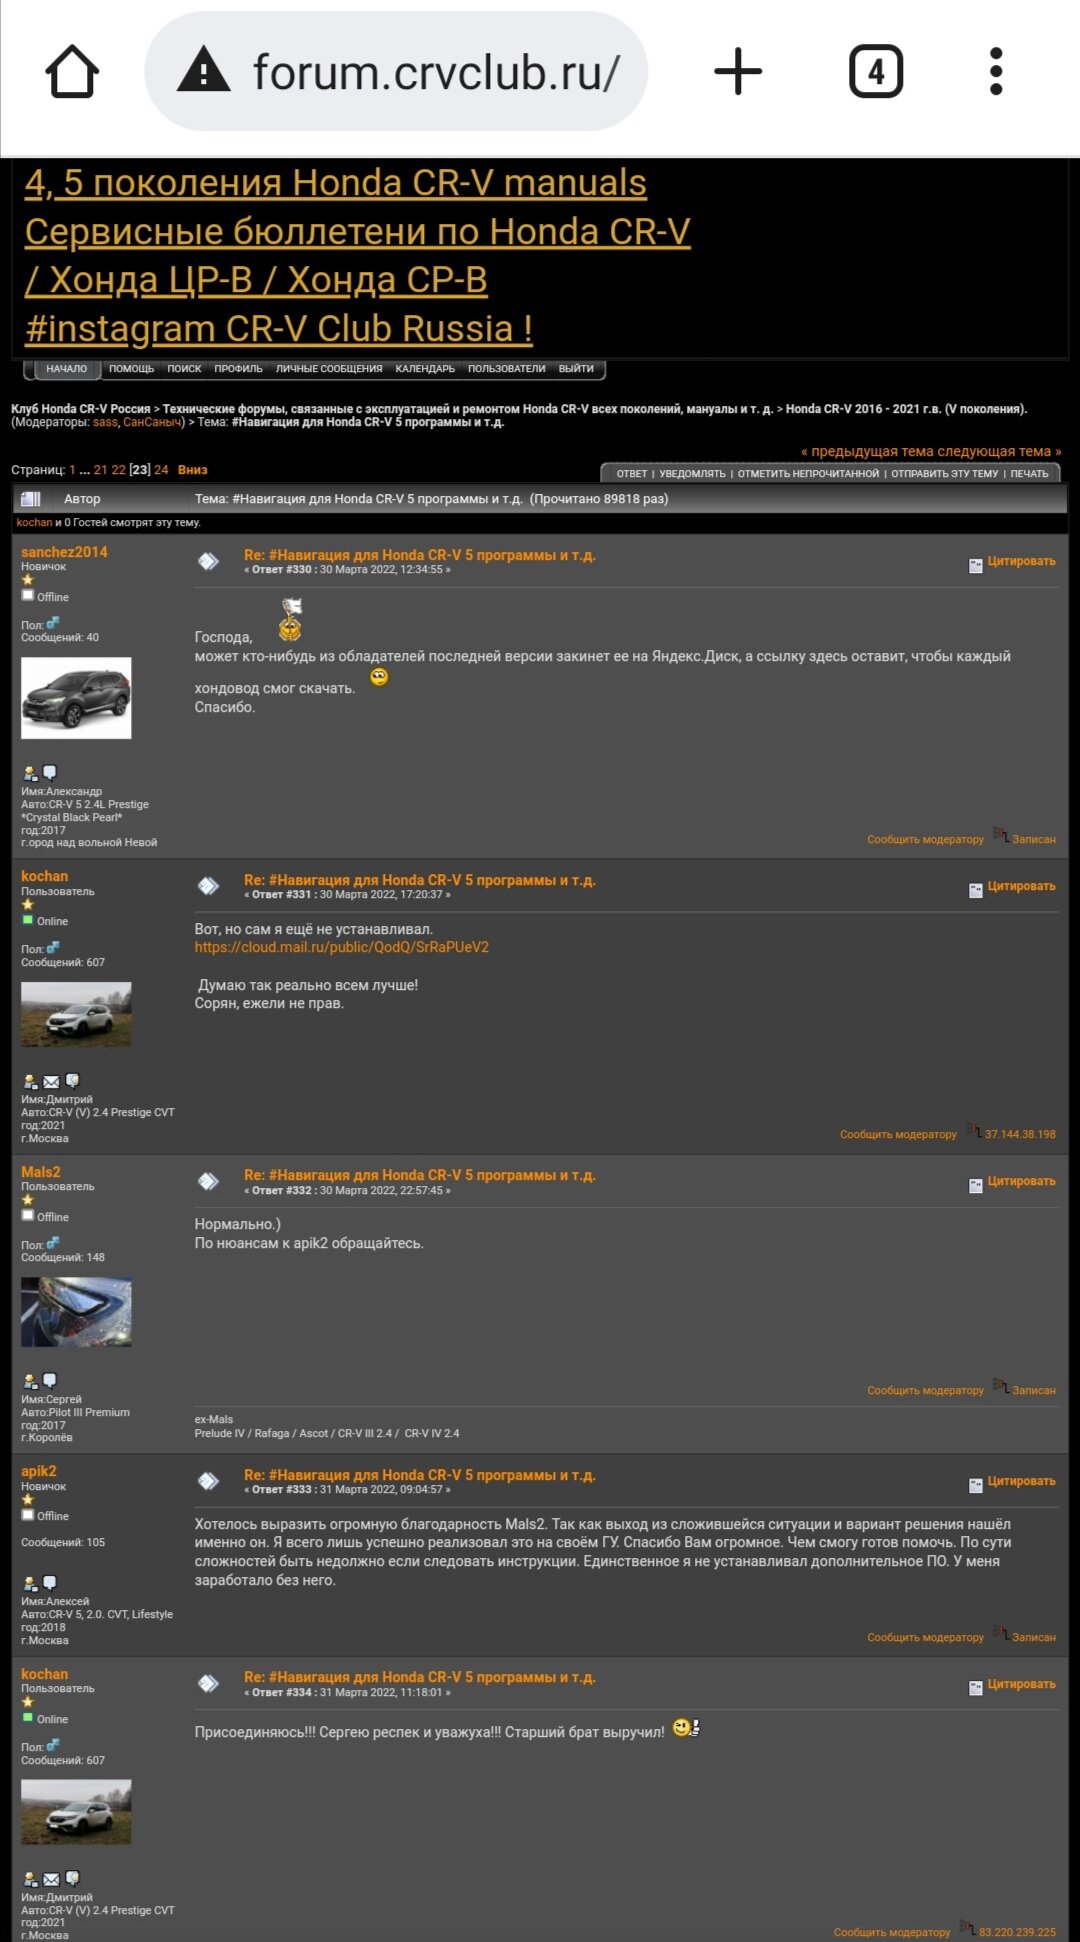Open Mals2's profile via the profile icon
The height and width of the screenshot is (1942, 1080).
tap(30, 1381)
